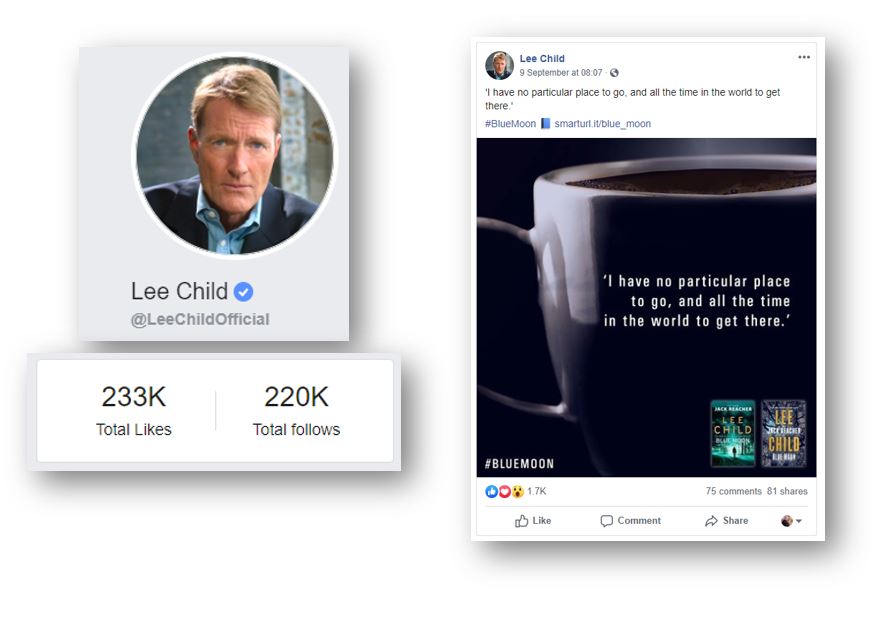Open the three-dot post options menu
The image size is (889, 620).
click(803, 57)
